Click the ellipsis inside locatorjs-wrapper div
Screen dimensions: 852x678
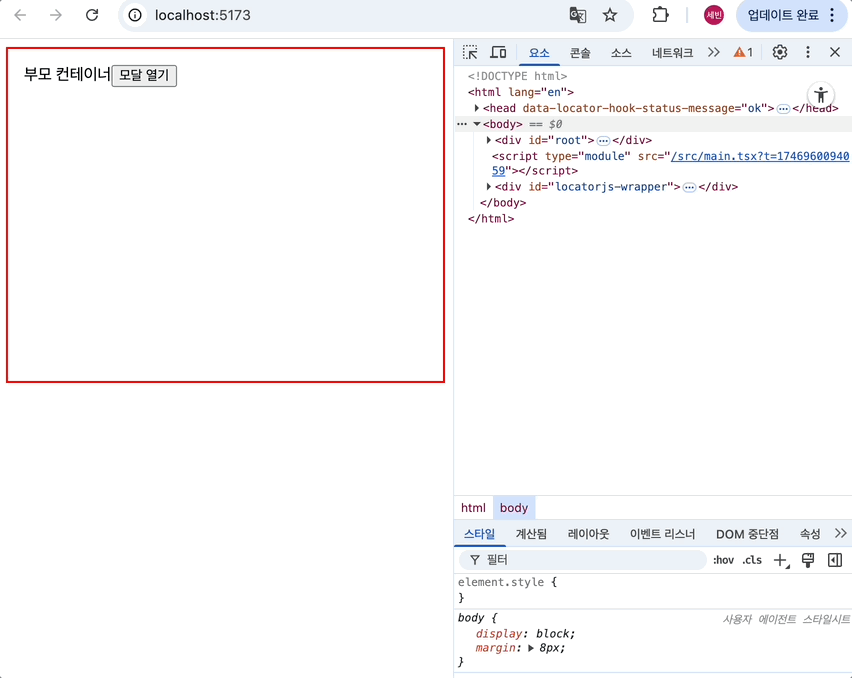[x=689, y=187]
